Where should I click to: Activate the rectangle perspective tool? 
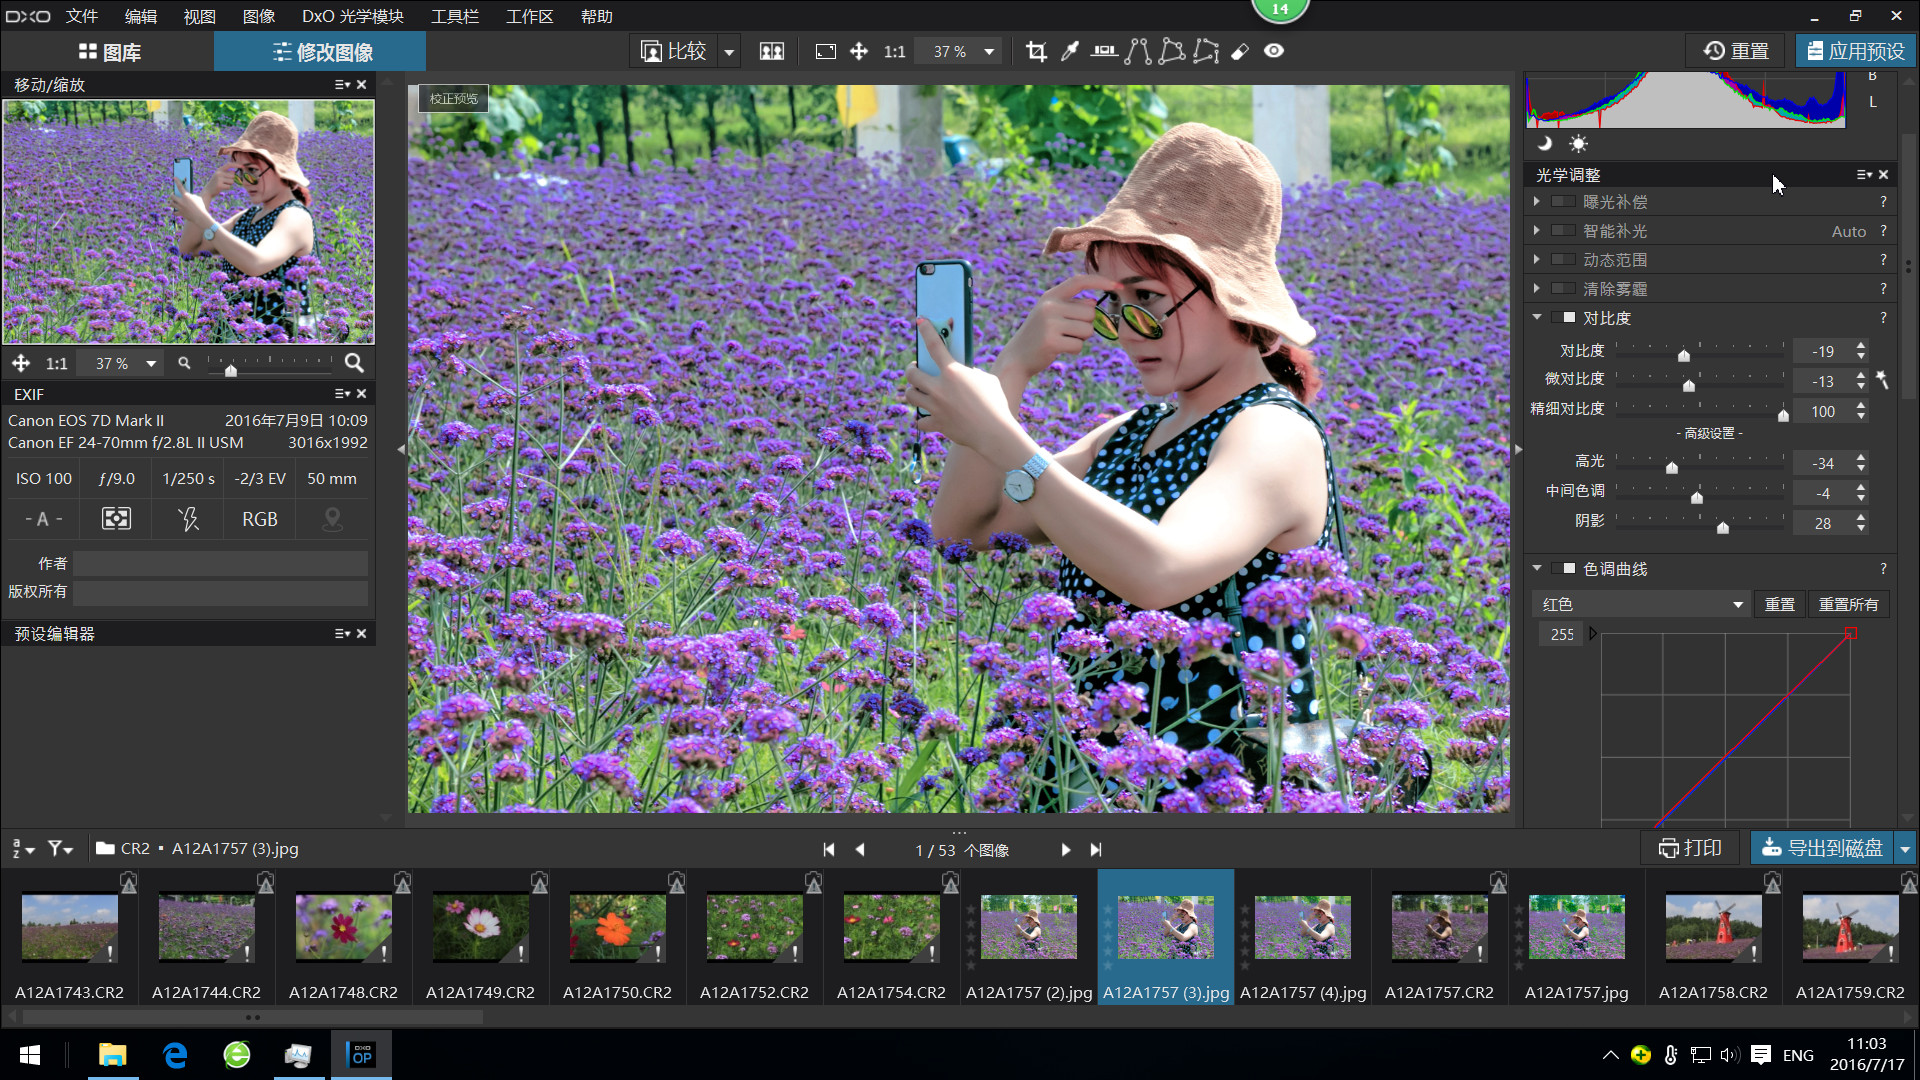pyautogui.click(x=1172, y=51)
